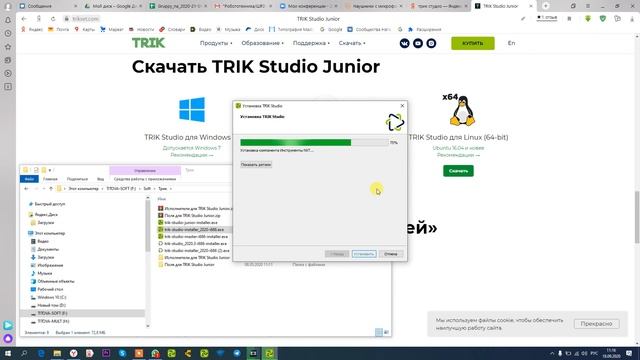
Task: Switch site language to En
Action: 511,43
